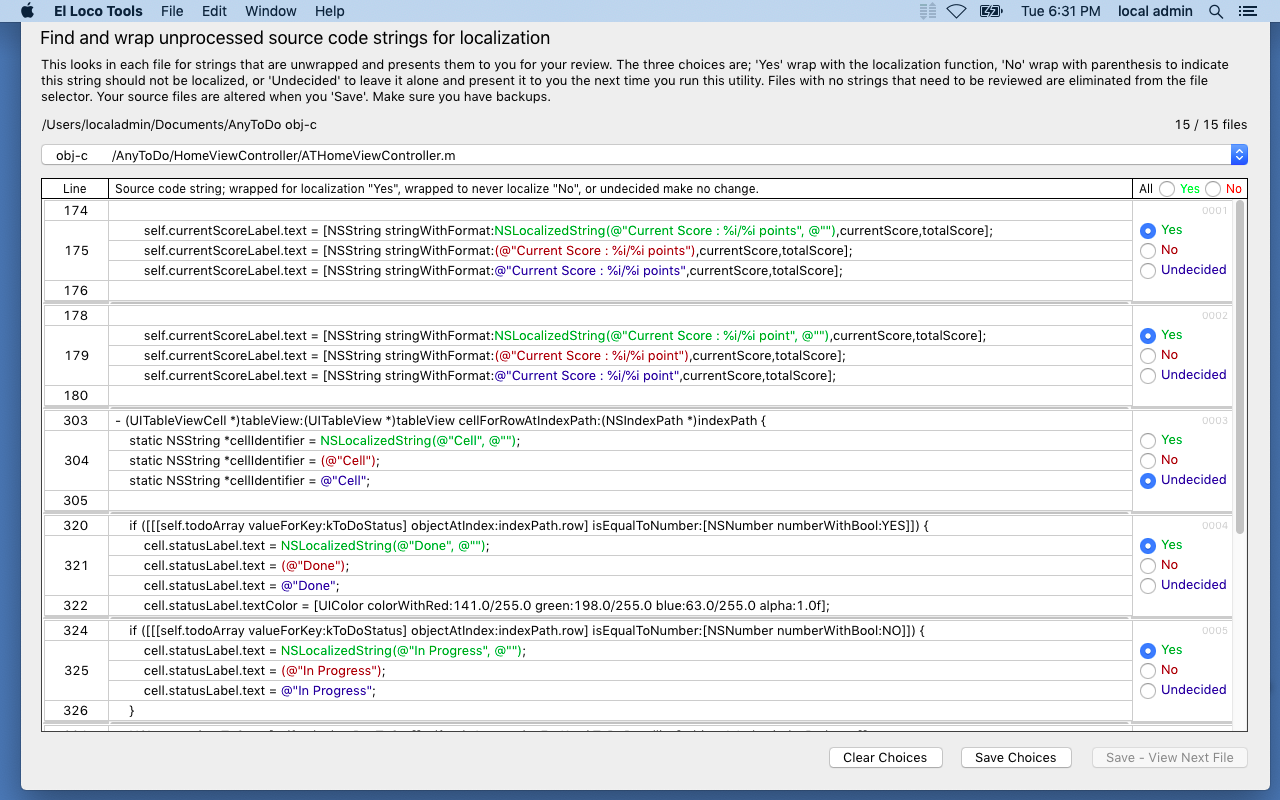Click the Wi-Fi status icon
The height and width of the screenshot is (800, 1280).
tap(956, 11)
